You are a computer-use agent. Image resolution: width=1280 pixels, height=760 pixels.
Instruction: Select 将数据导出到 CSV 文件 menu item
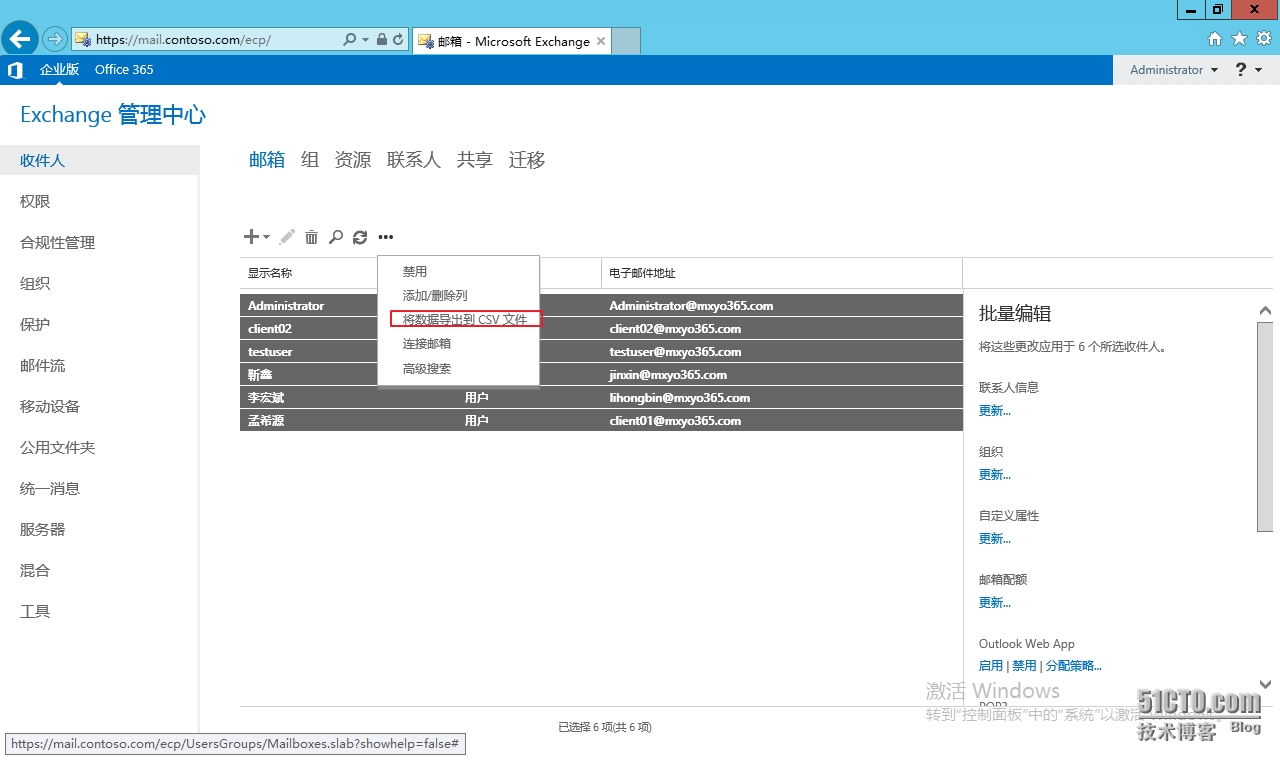pos(464,319)
